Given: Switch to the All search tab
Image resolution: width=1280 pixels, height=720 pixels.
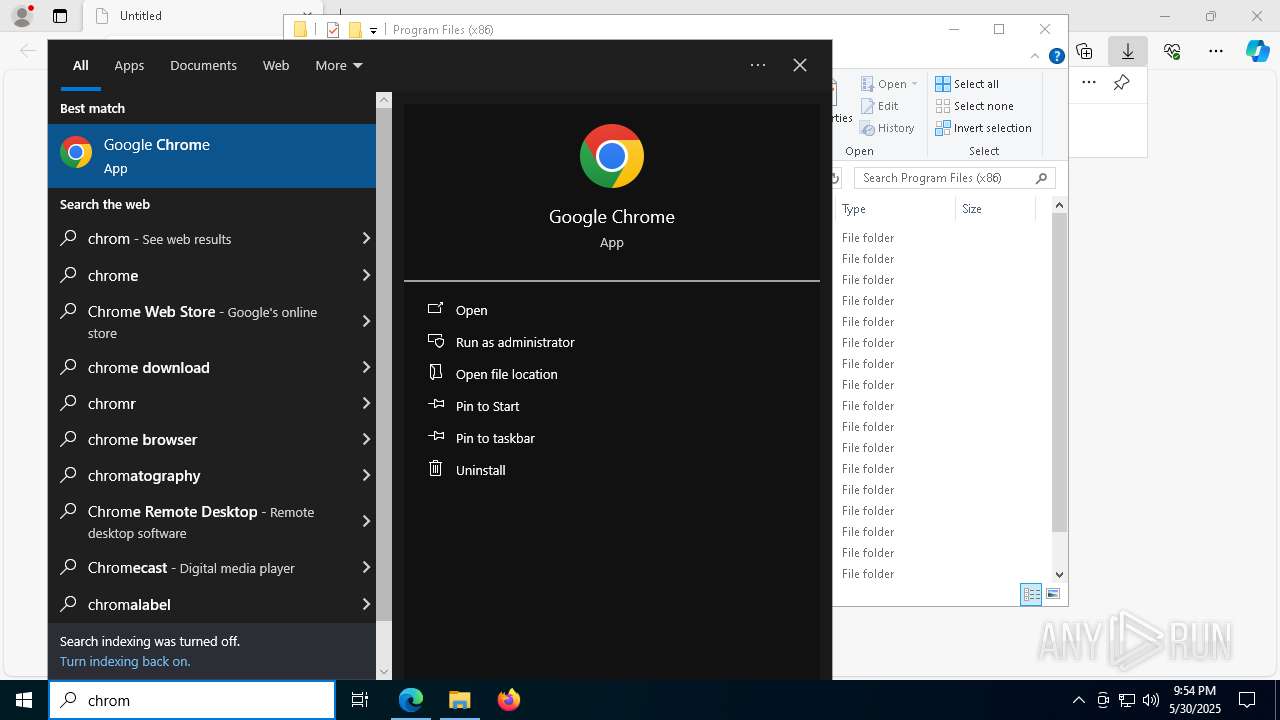Looking at the screenshot, I should point(81,65).
